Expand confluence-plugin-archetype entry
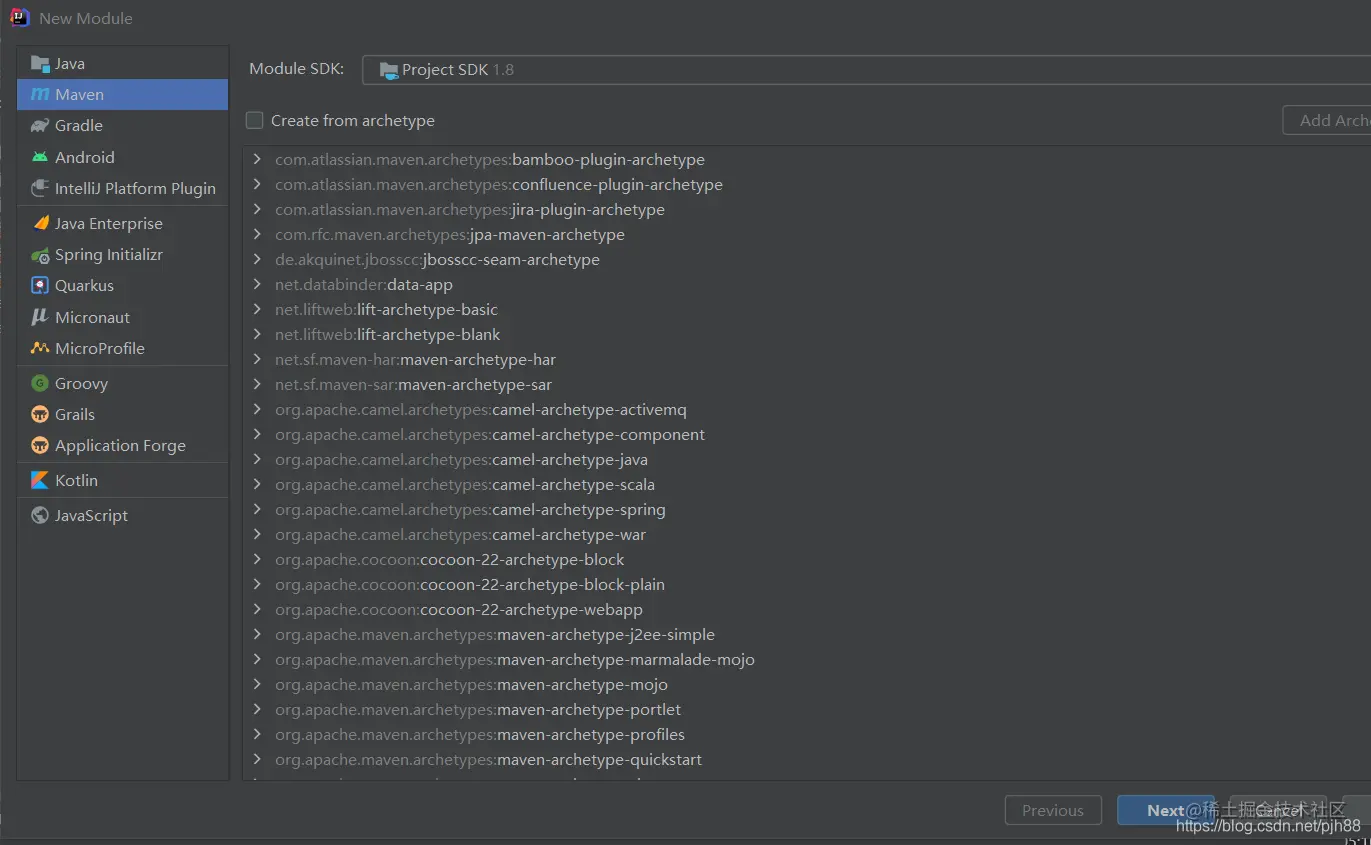 tap(257, 184)
